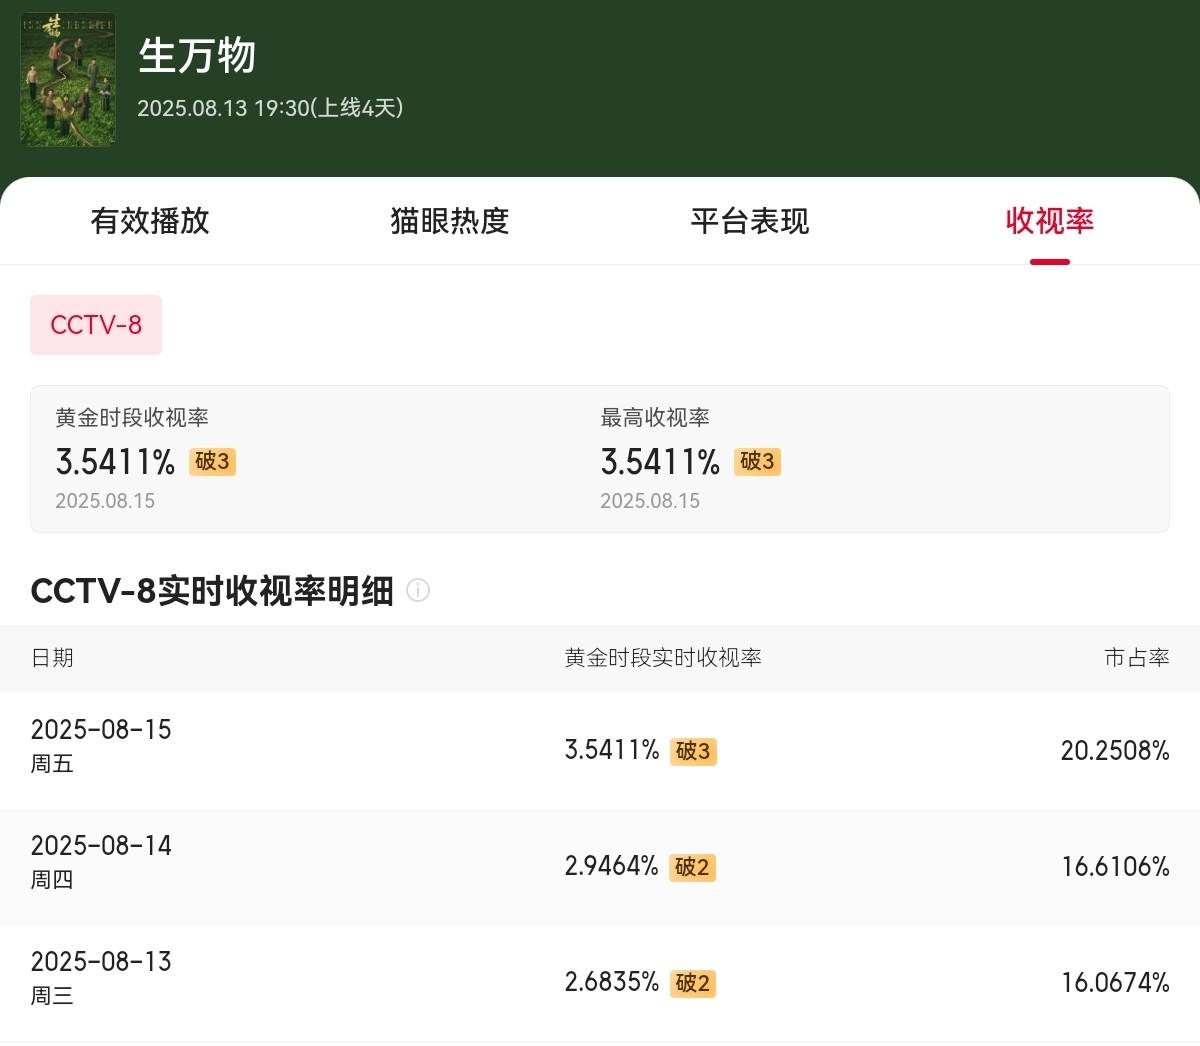This screenshot has width=1200, height=1046.
Task: Select the CCTV-8 channel chip
Action: pyautogui.click(x=96, y=325)
